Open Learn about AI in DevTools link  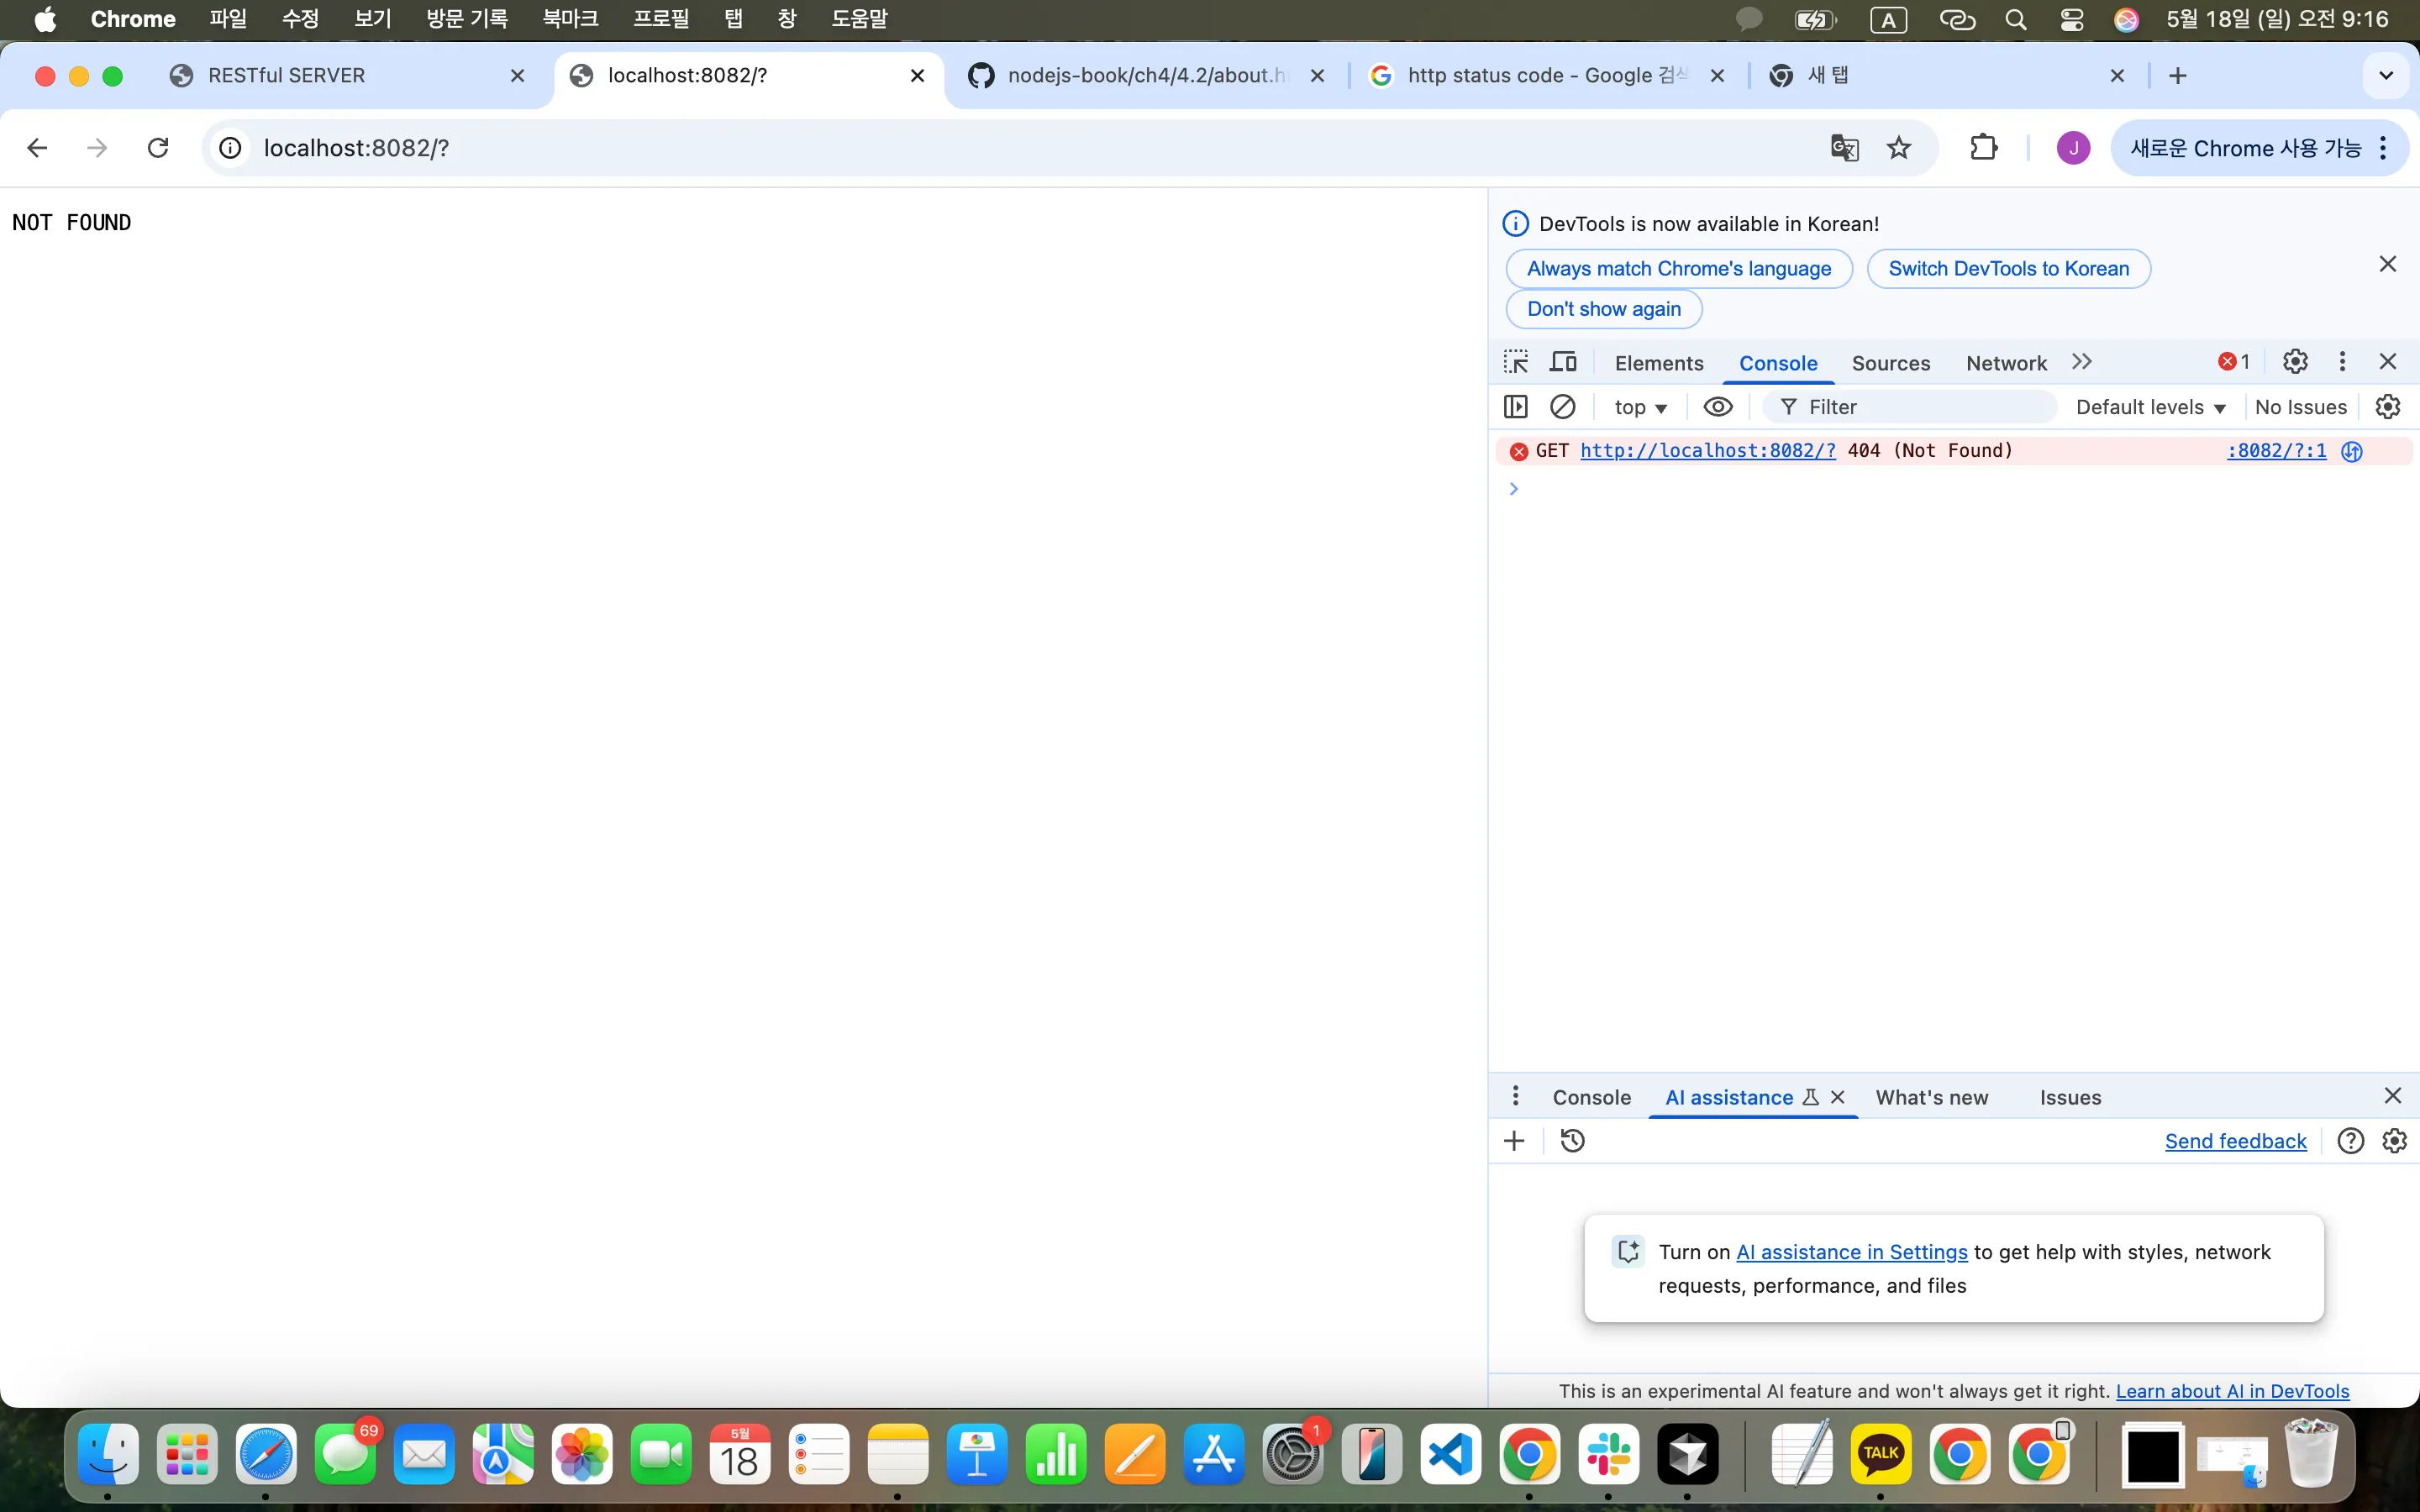coord(2232,1391)
